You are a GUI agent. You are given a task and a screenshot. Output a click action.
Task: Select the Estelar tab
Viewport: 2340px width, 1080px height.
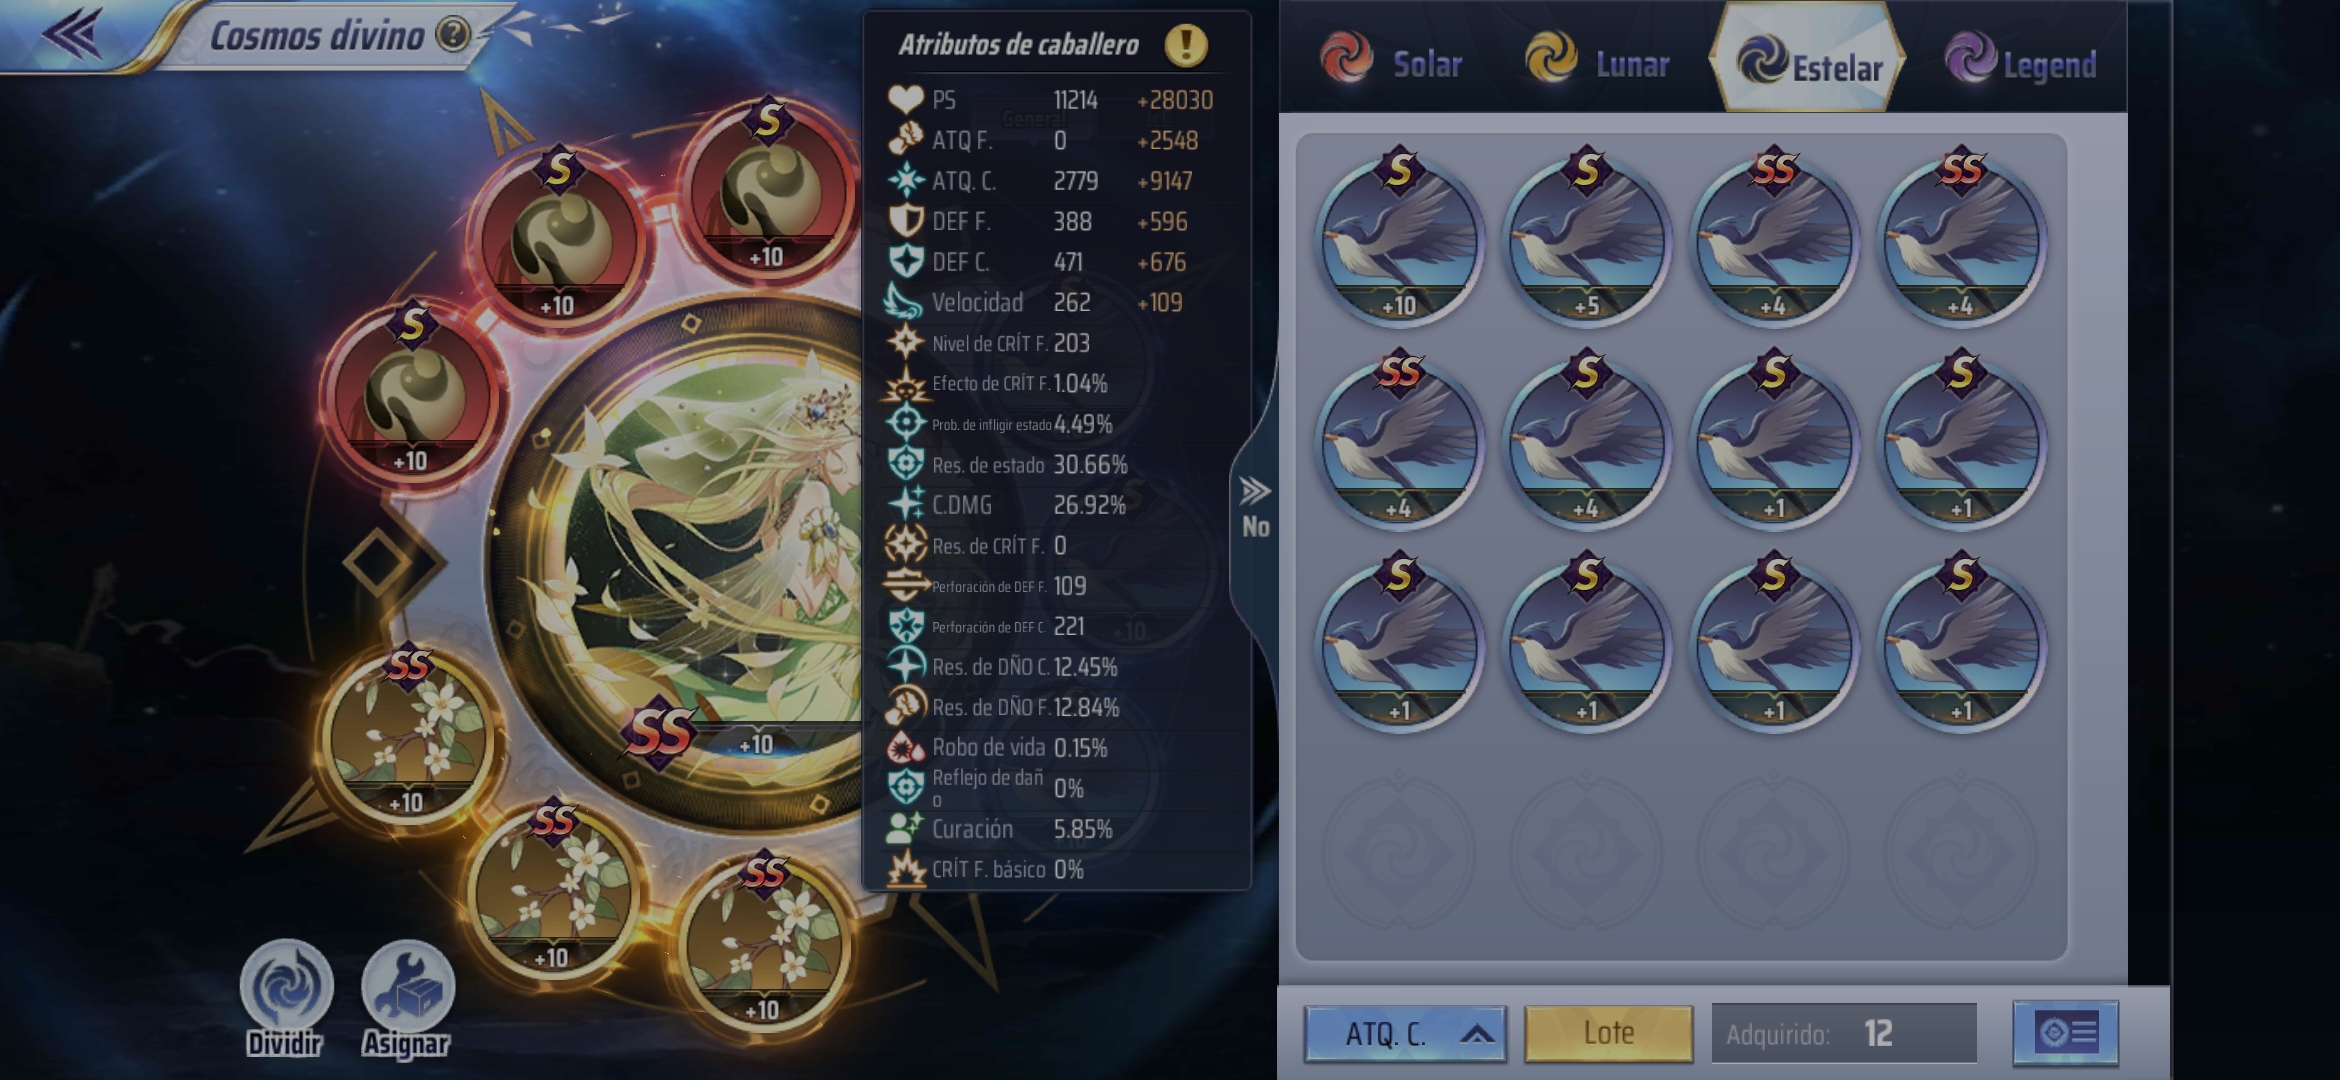click(1808, 60)
